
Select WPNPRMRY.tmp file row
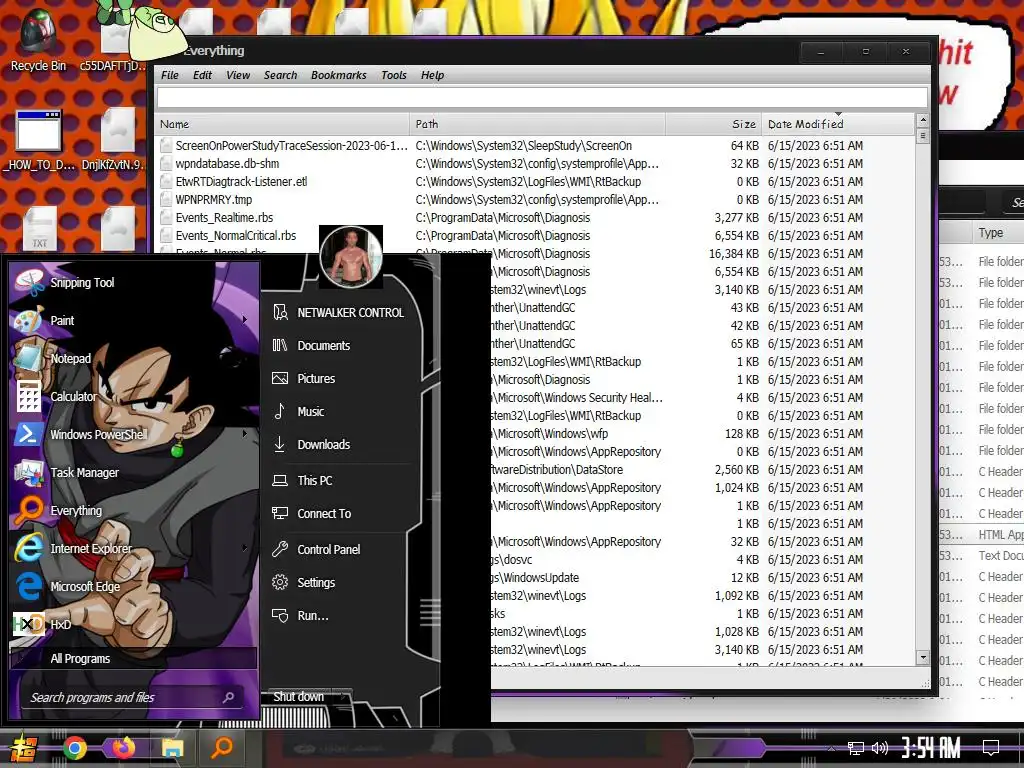pos(536,199)
